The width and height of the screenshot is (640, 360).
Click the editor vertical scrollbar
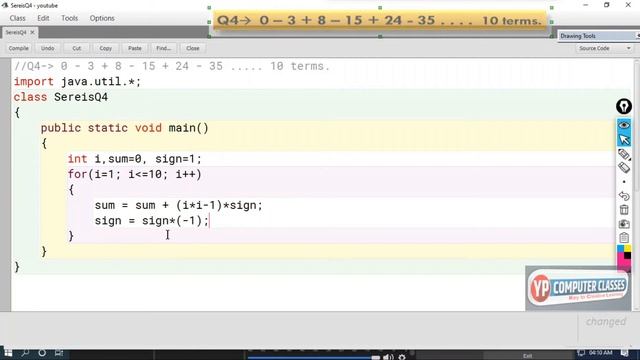636,184
